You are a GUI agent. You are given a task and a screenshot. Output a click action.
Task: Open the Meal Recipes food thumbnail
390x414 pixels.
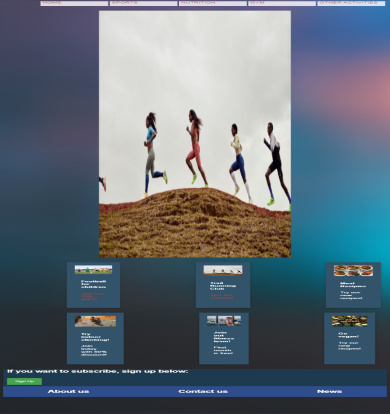(x=353, y=270)
